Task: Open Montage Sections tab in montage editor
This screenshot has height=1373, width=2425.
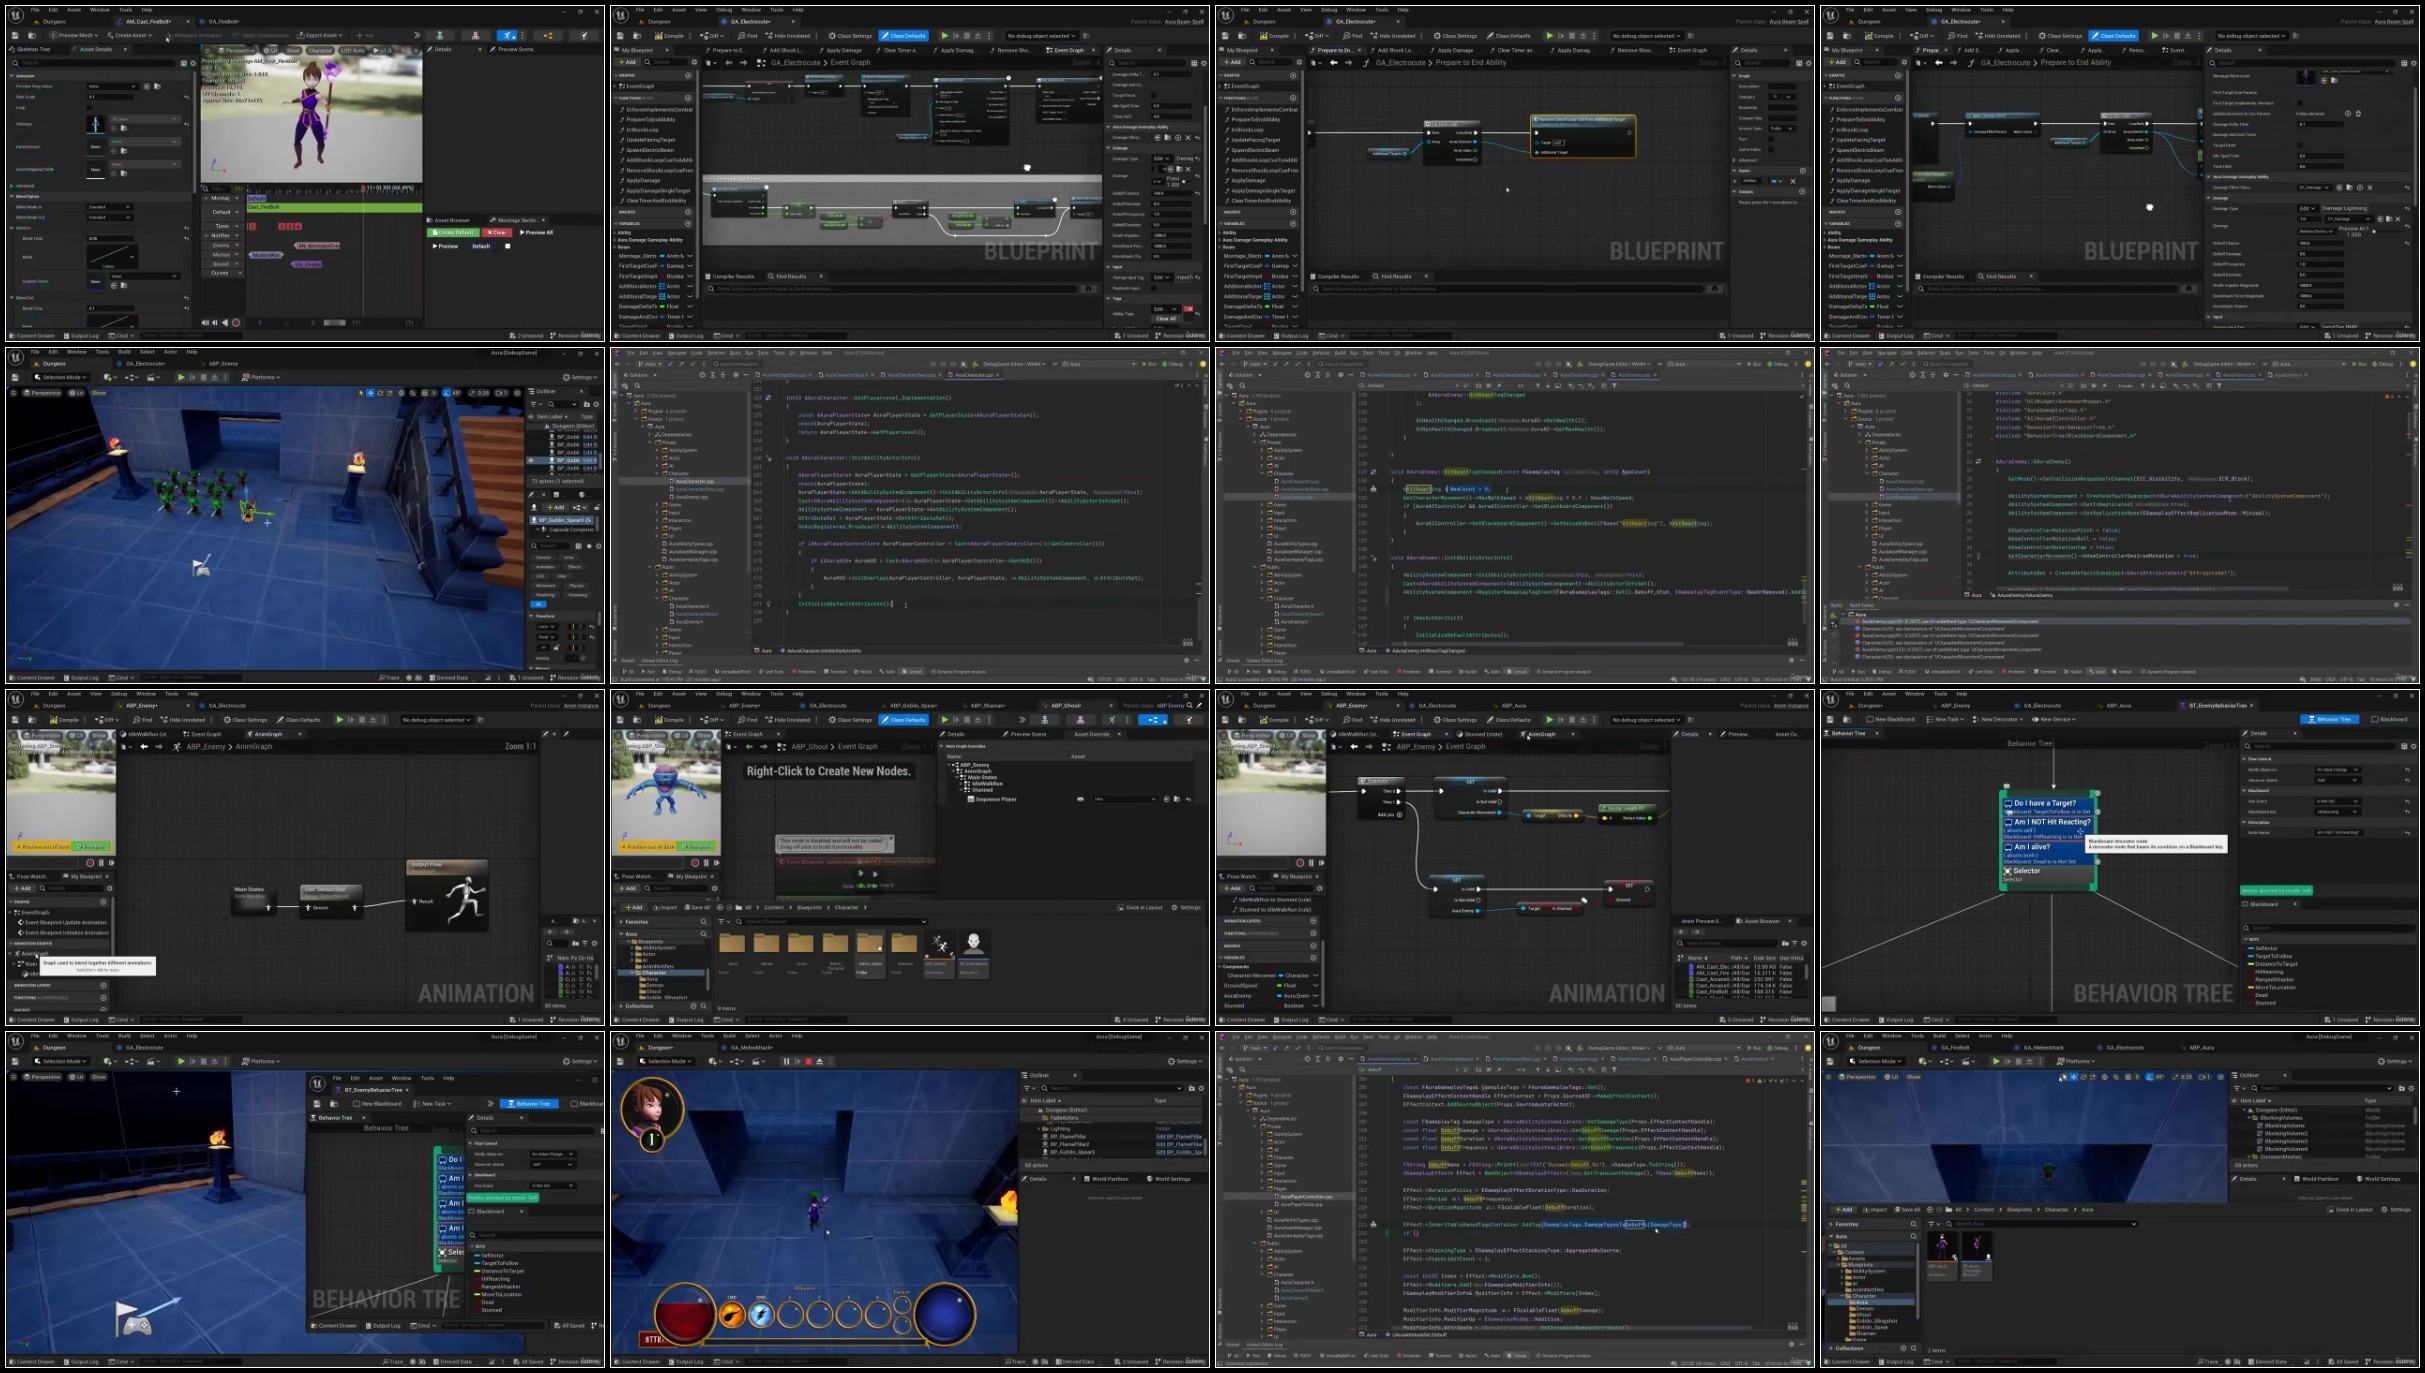Action: tap(518, 219)
